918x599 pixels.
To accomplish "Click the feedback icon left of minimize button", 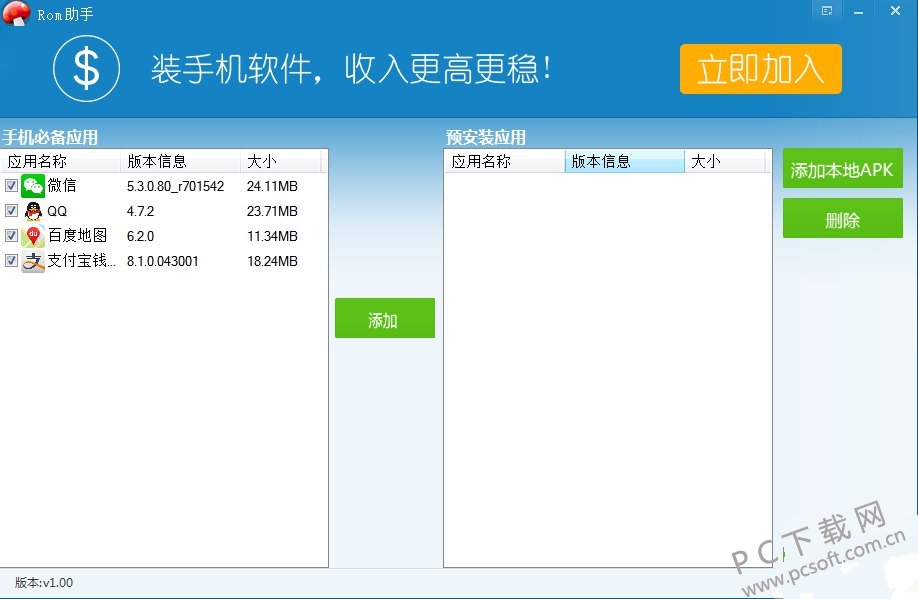I will click(x=826, y=10).
